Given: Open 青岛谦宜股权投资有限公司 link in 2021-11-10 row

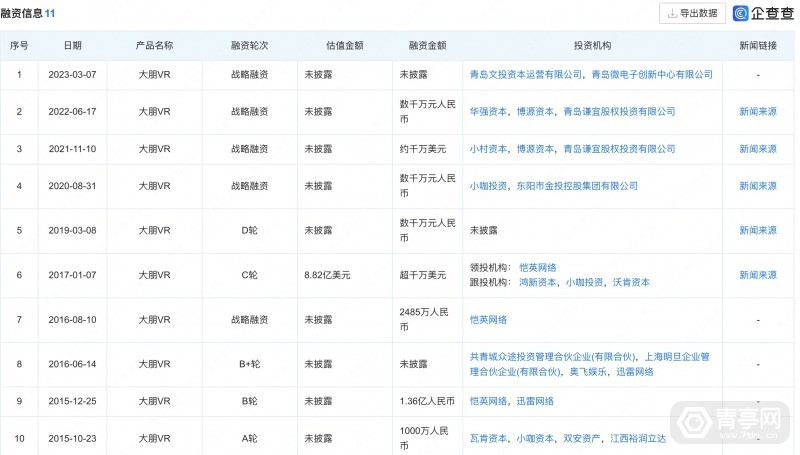Looking at the screenshot, I should click(x=619, y=149).
